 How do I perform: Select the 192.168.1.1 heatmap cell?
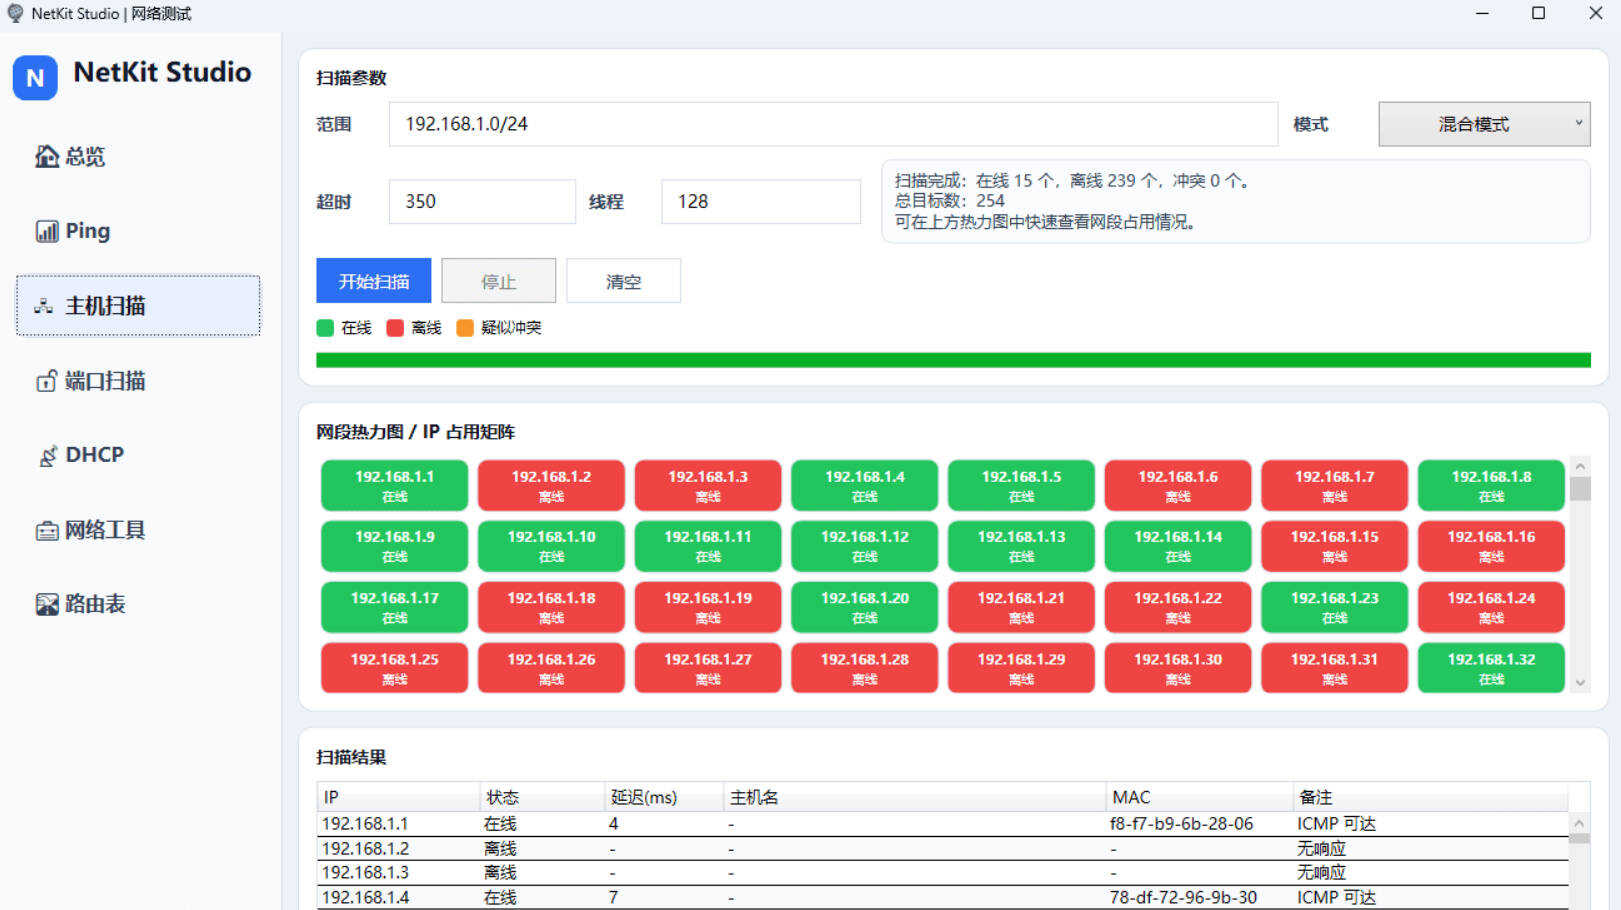tap(393, 485)
